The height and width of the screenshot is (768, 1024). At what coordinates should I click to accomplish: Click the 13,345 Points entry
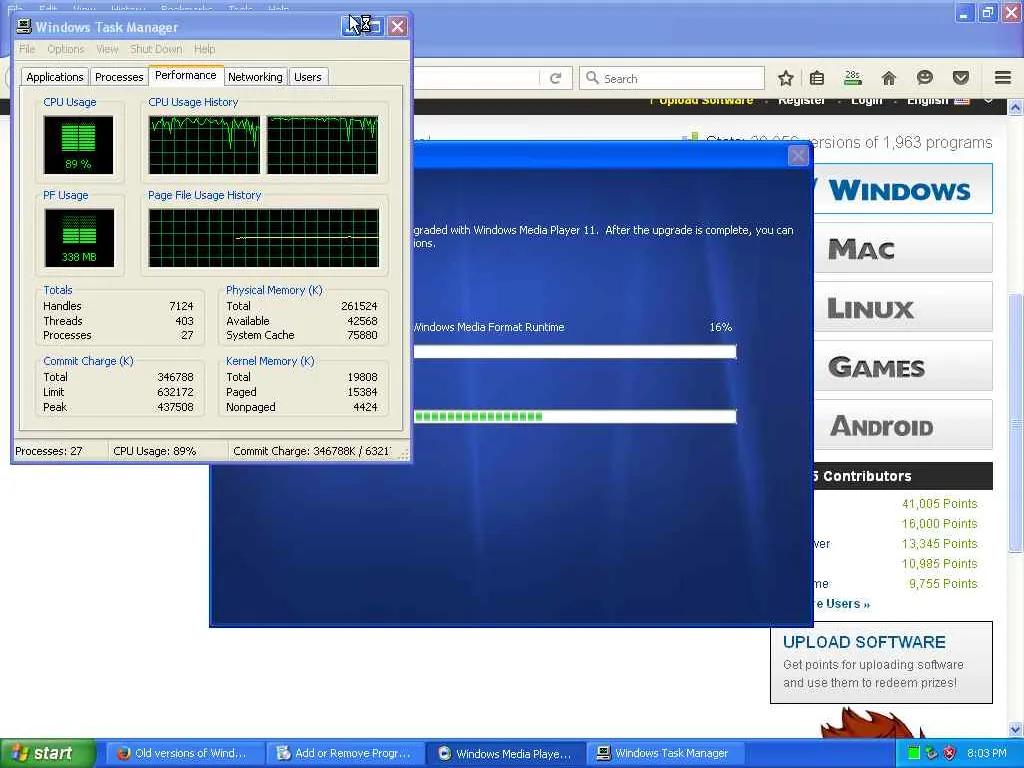coord(939,543)
